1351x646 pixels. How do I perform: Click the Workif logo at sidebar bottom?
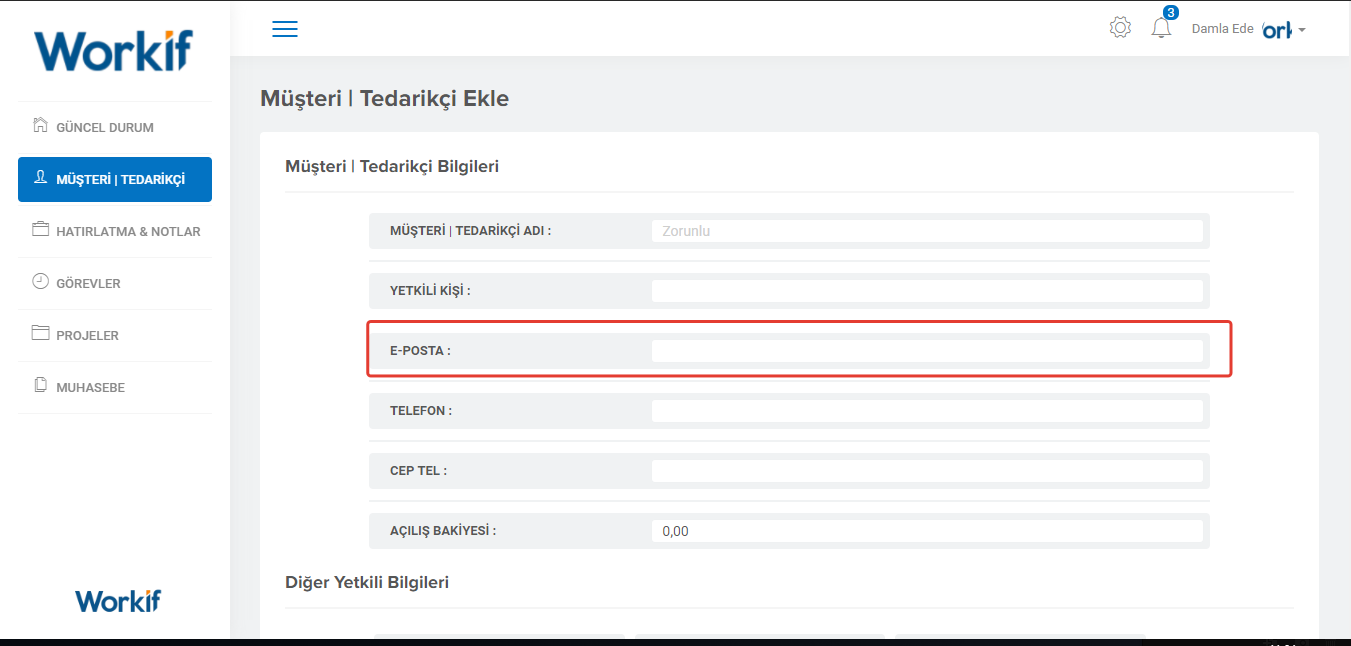click(117, 600)
